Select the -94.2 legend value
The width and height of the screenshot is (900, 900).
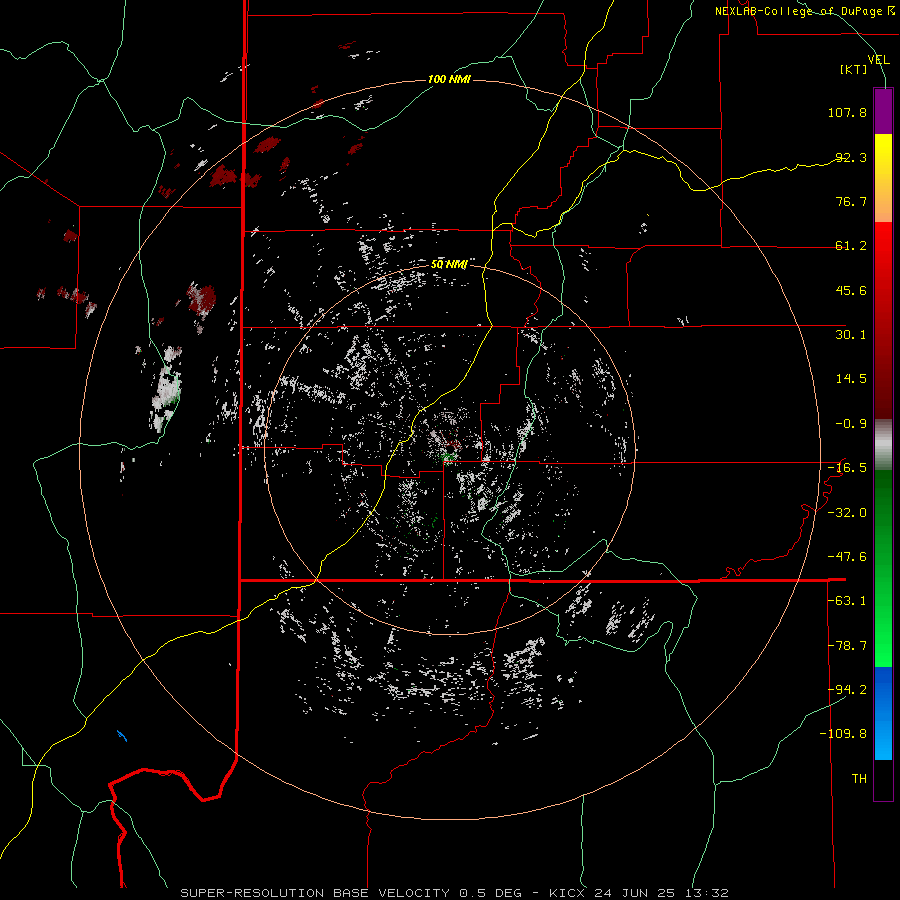coord(847,690)
